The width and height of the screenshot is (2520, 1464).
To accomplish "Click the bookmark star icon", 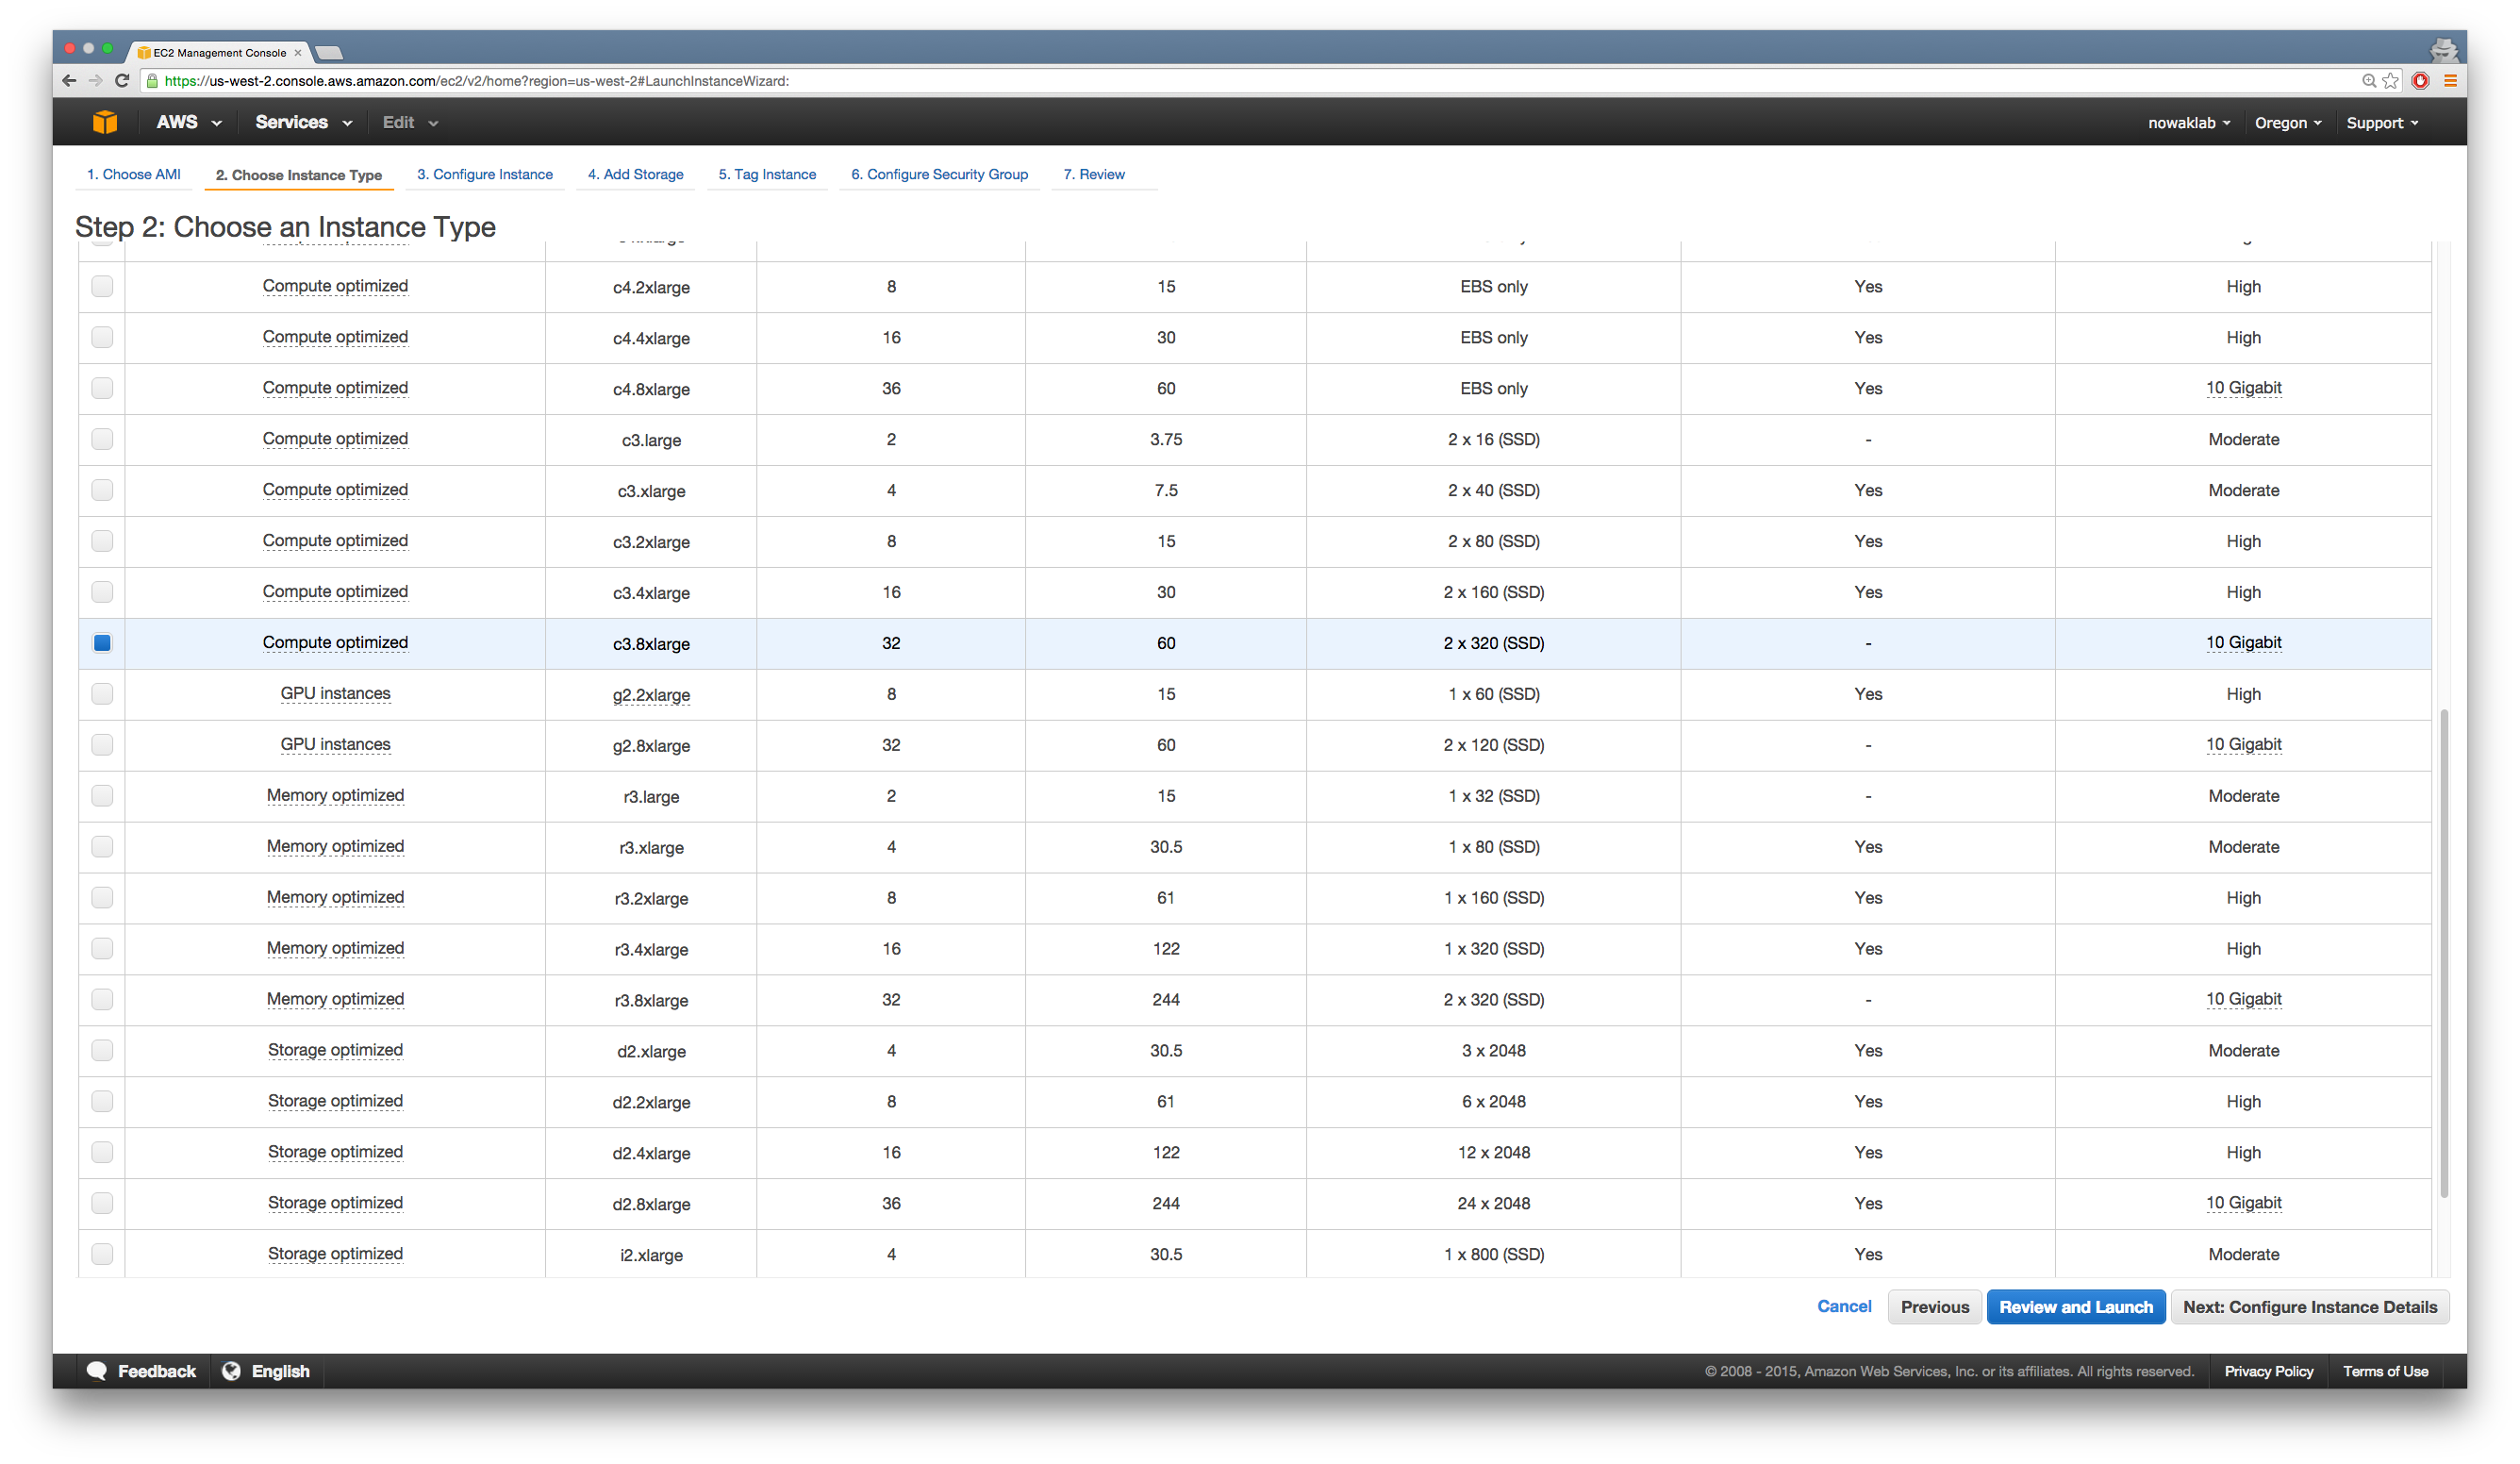I will click(x=2390, y=81).
